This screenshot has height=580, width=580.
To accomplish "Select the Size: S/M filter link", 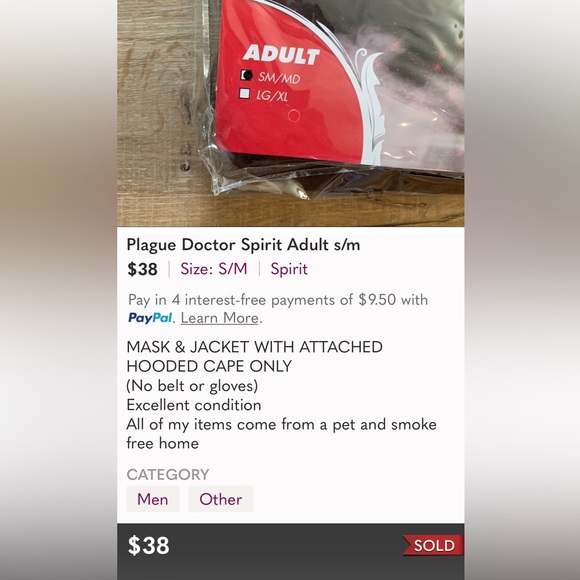I will click(214, 269).
